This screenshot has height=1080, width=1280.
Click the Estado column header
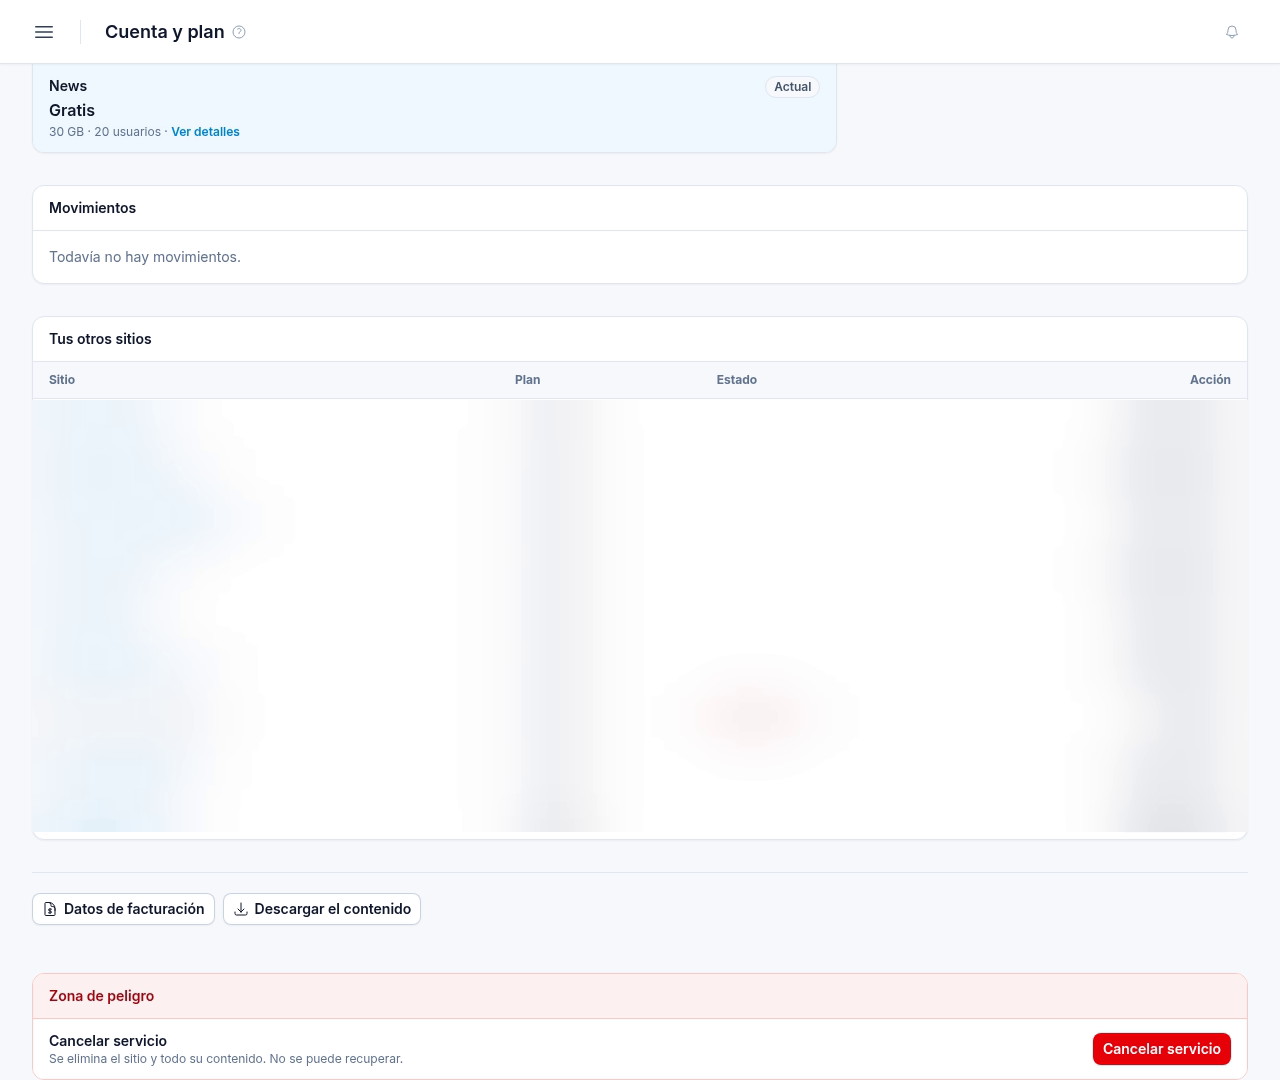point(736,380)
